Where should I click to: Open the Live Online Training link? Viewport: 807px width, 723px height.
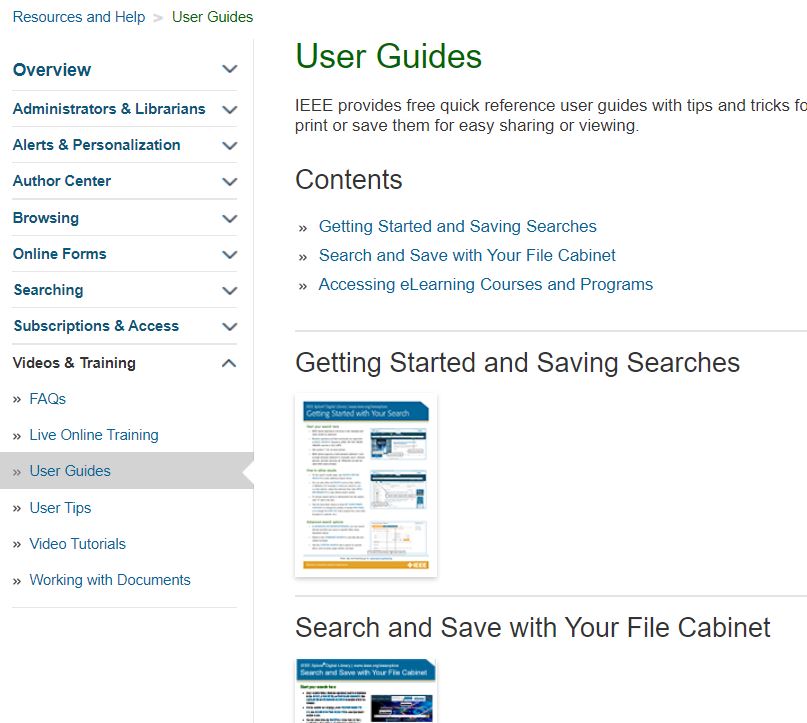tap(94, 435)
